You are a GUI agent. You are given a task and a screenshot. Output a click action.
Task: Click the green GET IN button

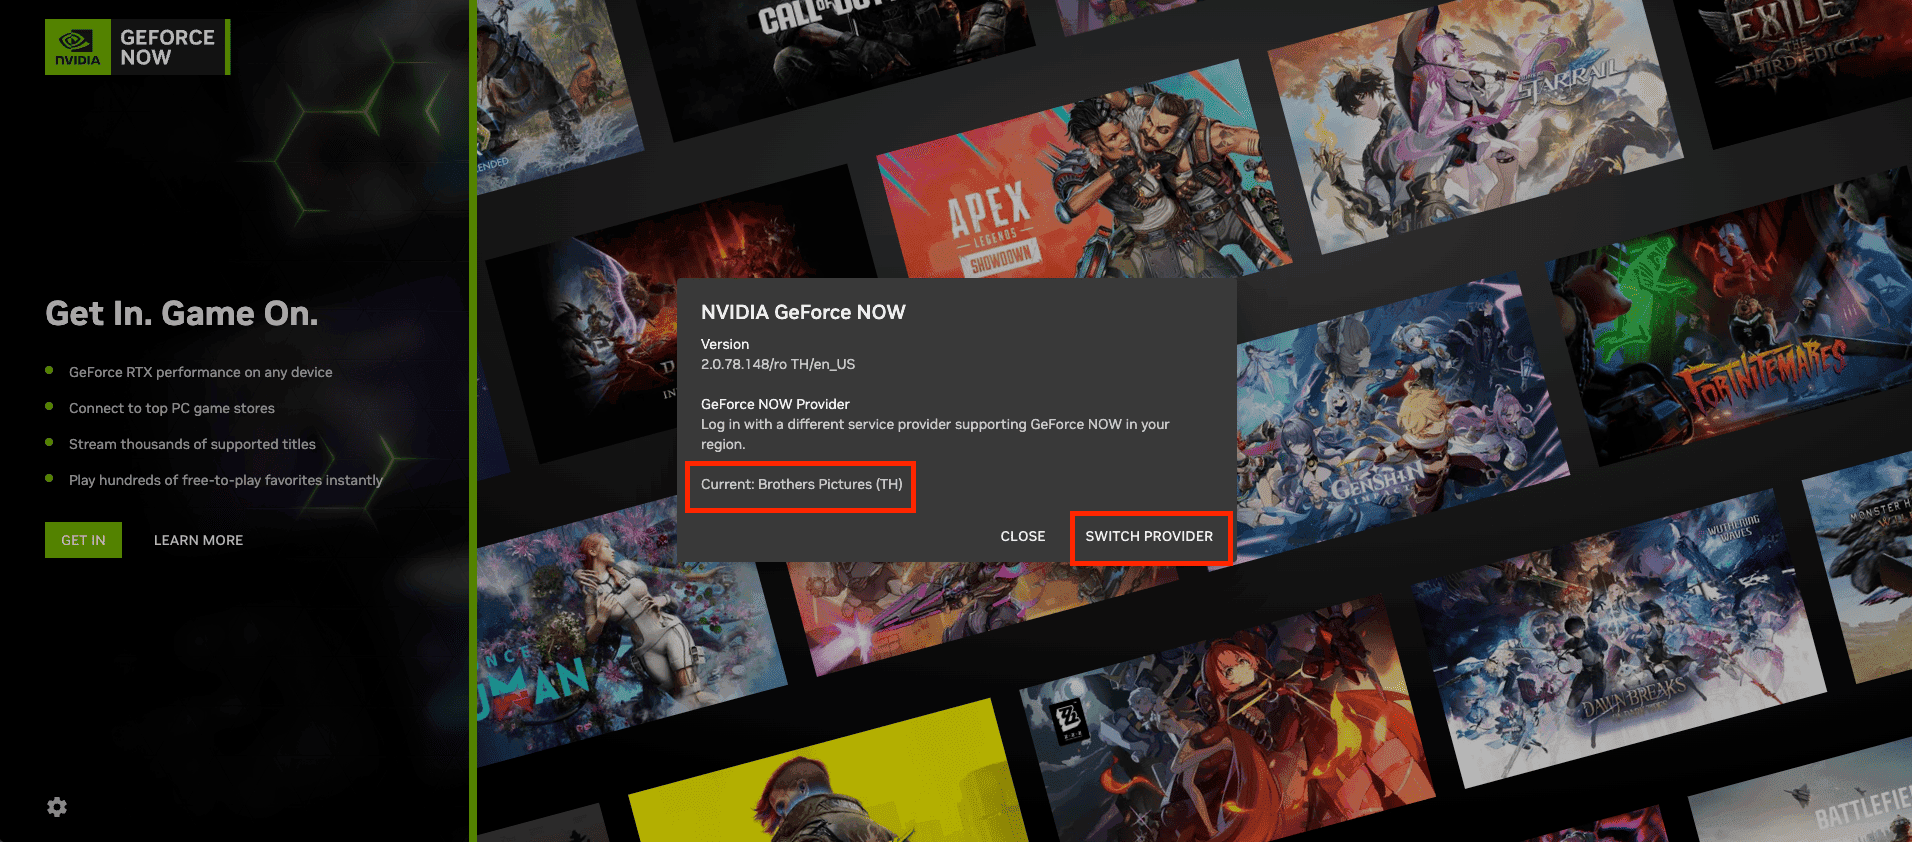tap(83, 540)
